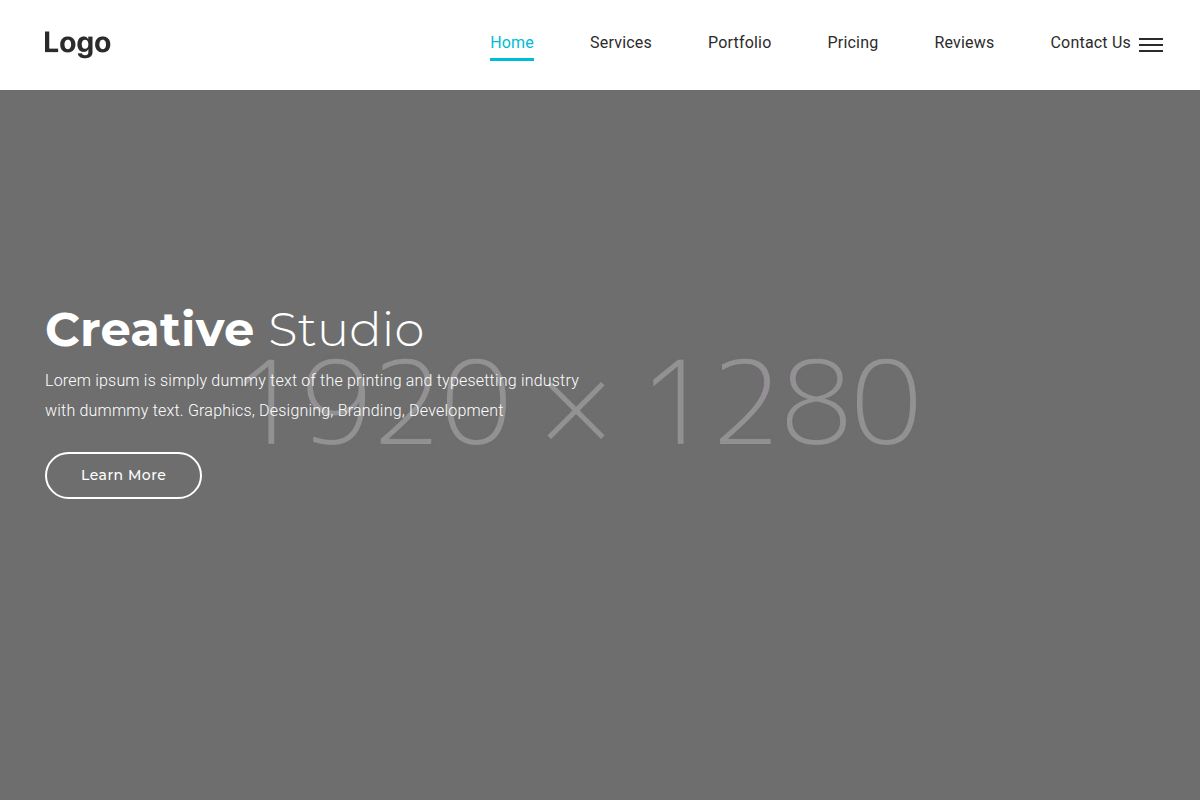
Task: Click the teal underline beneath Home
Action: tap(511, 59)
